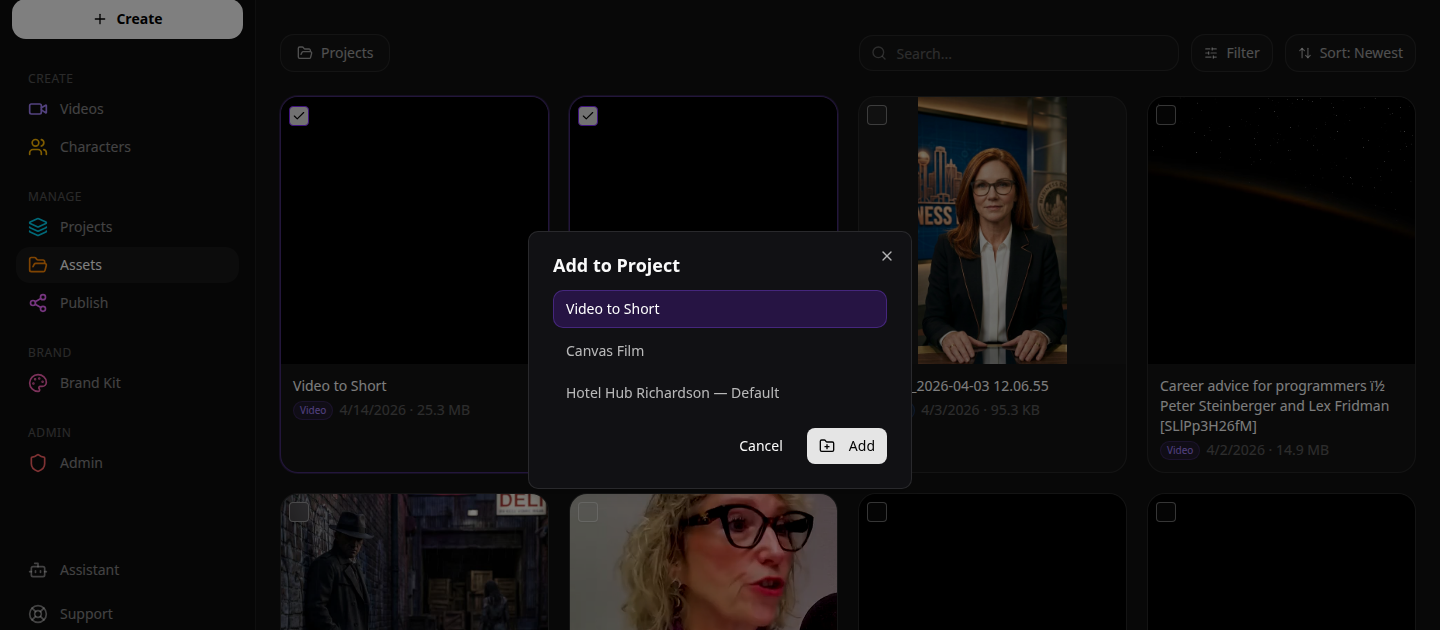Click the Add button in dialog
Image resolution: width=1440 pixels, height=630 pixels.
tap(847, 446)
